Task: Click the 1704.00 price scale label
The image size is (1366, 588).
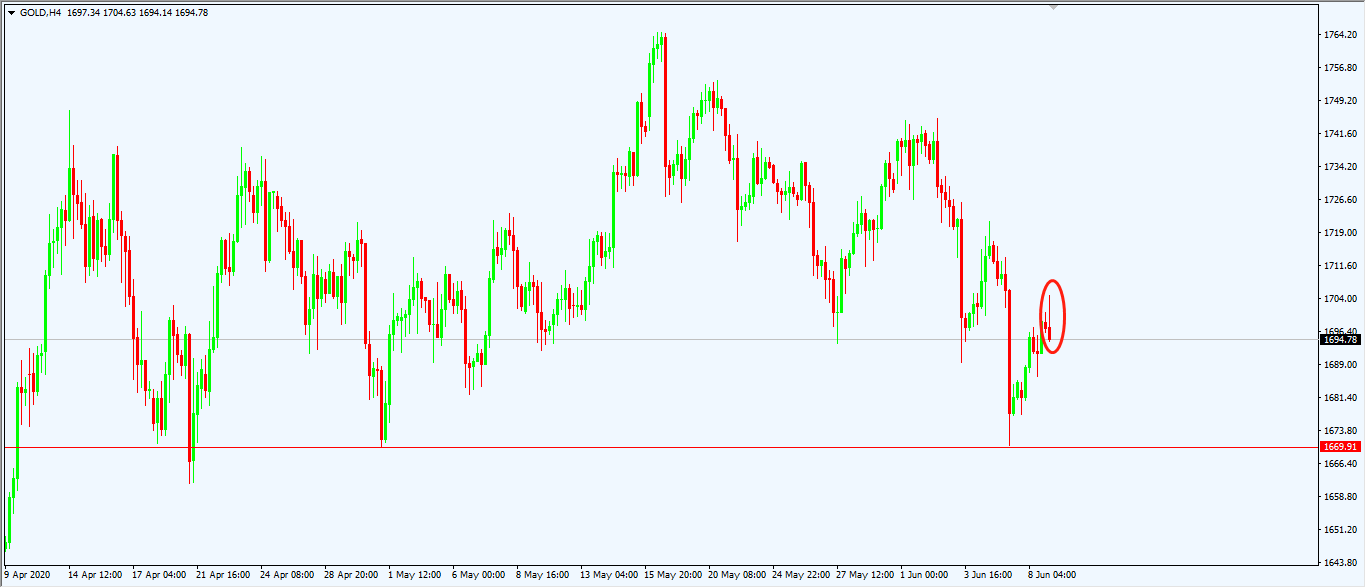Action: [x=1340, y=299]
